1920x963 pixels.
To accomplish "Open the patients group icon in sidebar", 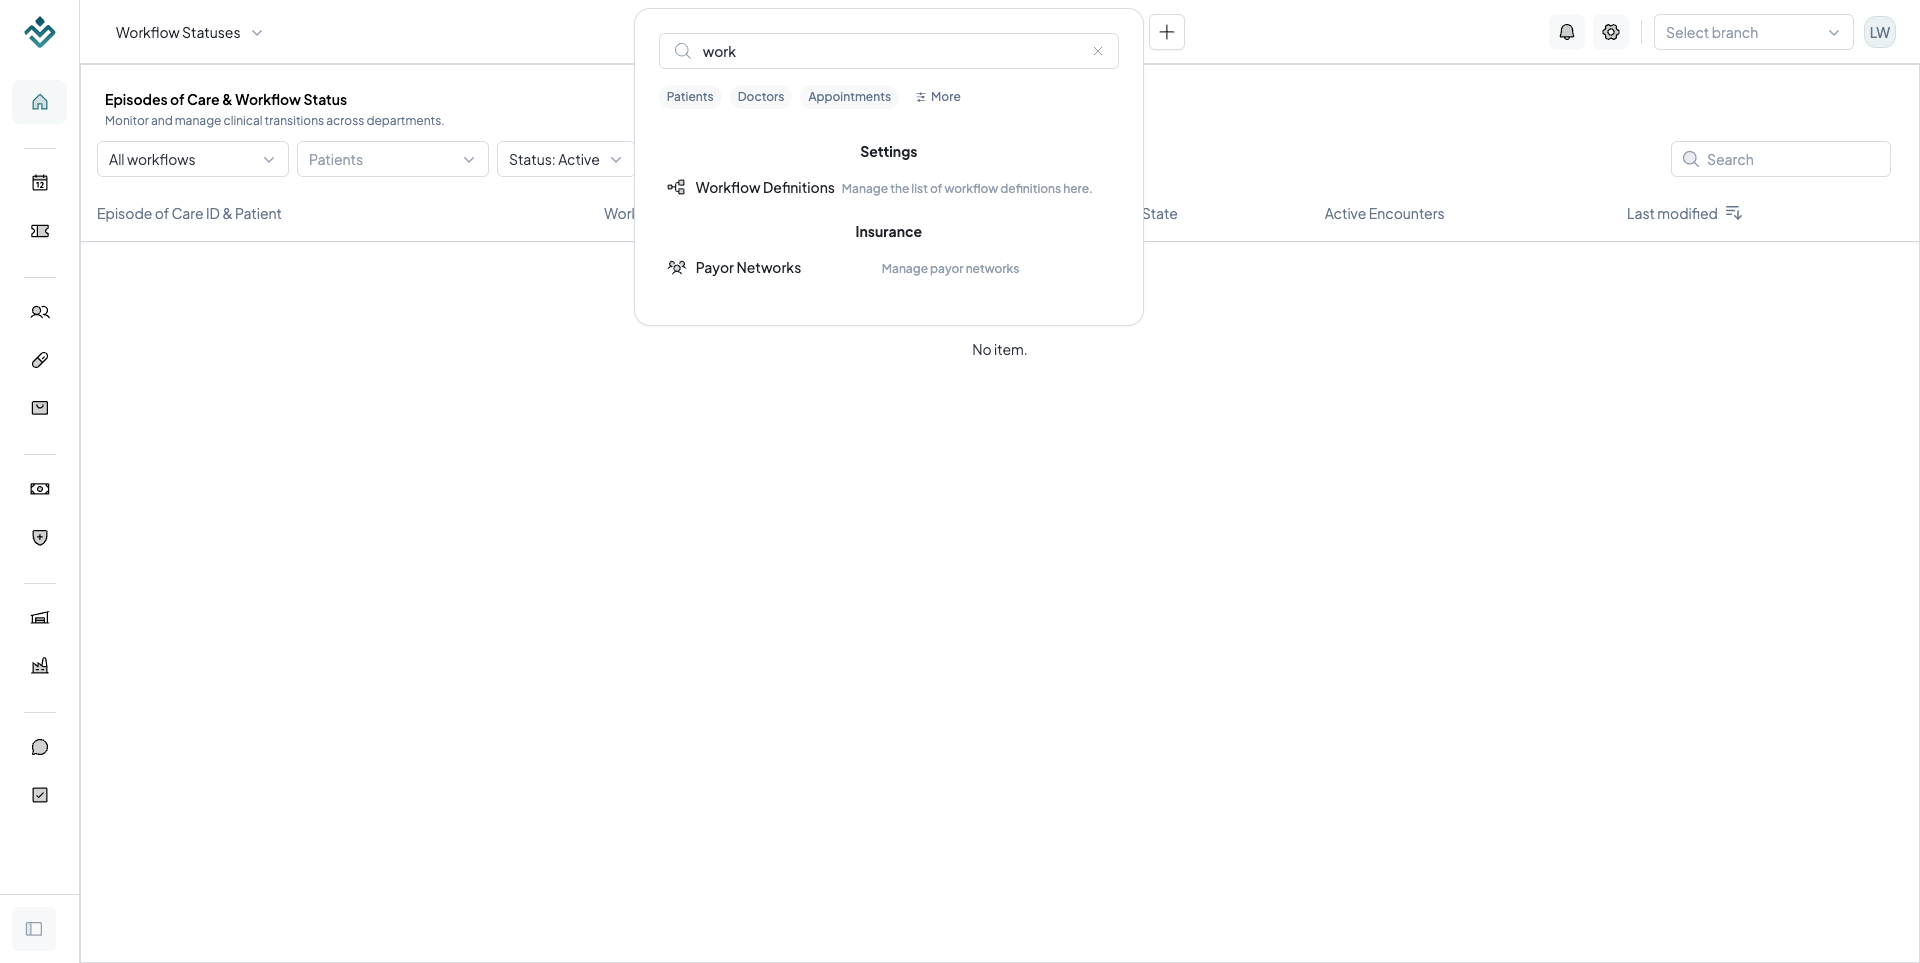I will point(40,312).
